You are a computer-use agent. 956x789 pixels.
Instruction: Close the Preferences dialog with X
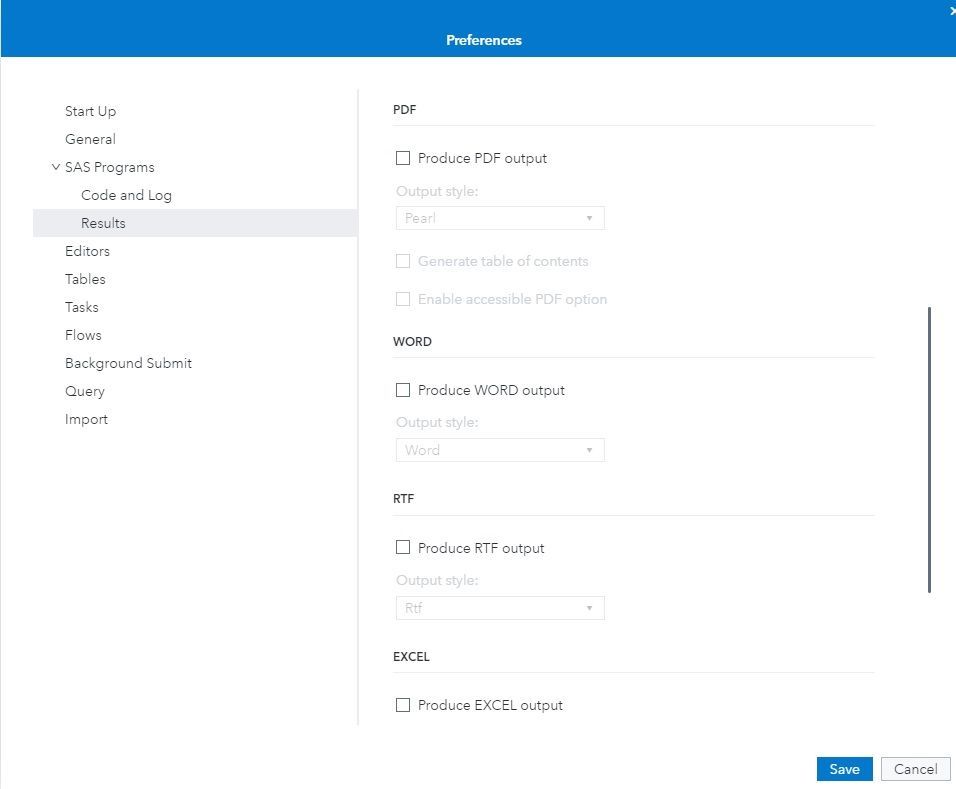pyautogui.click(x=952, y=10)
